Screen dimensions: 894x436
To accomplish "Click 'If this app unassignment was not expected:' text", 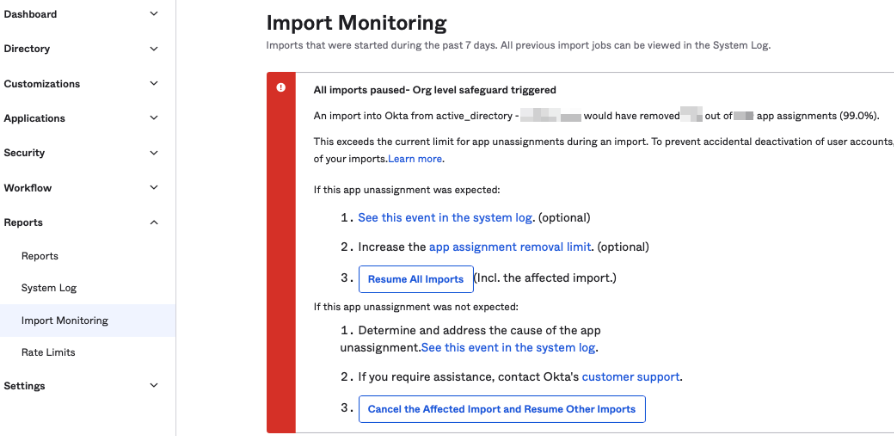I will 416,307.
